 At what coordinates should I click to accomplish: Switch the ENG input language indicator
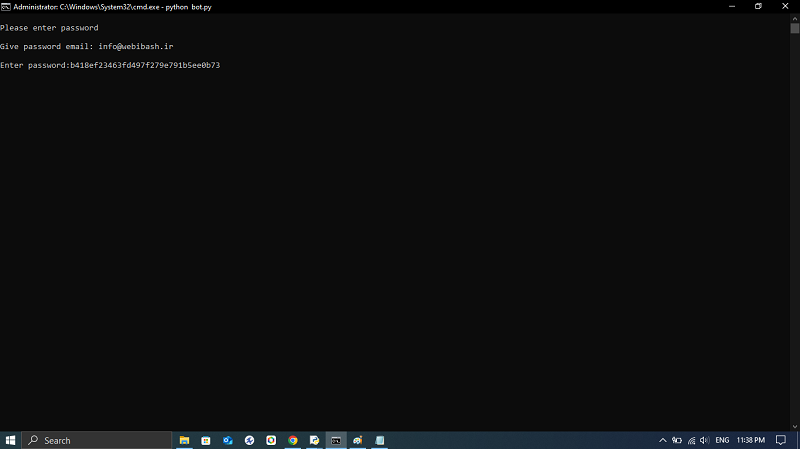(x=722, y=440)
